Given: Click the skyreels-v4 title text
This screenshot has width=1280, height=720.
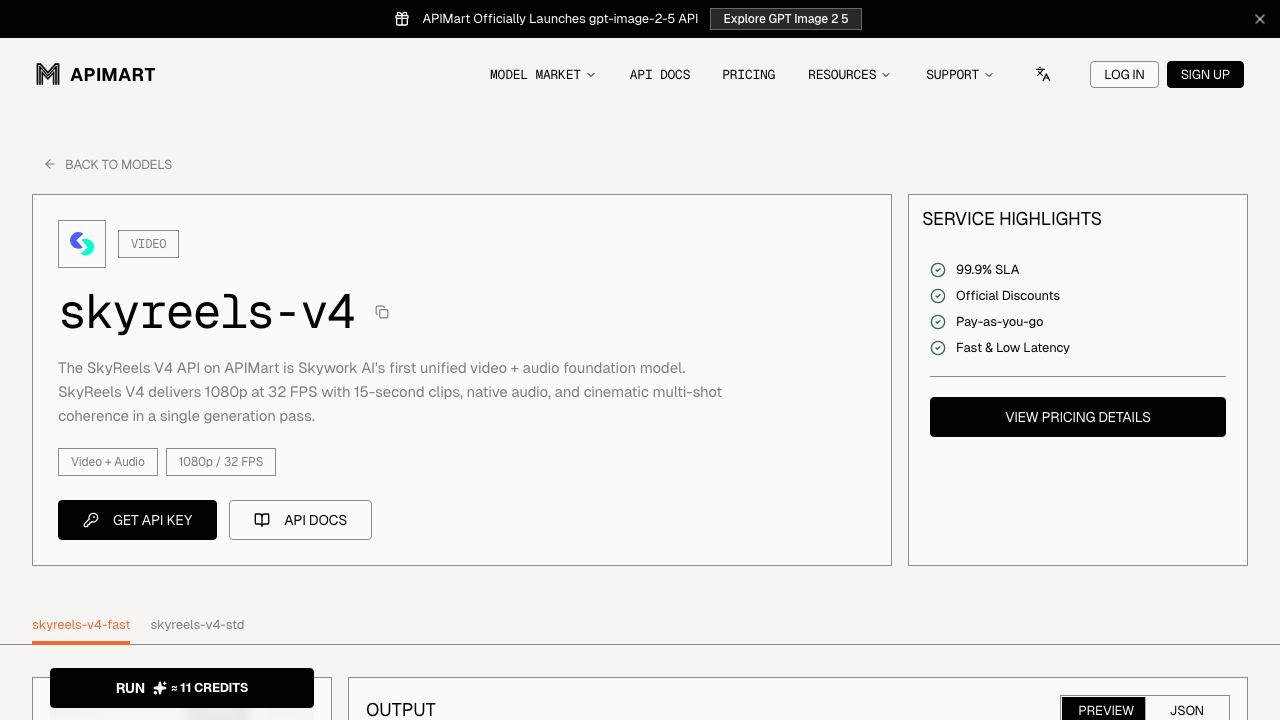Looking at the screenshot, I should (x=207, y=312).
